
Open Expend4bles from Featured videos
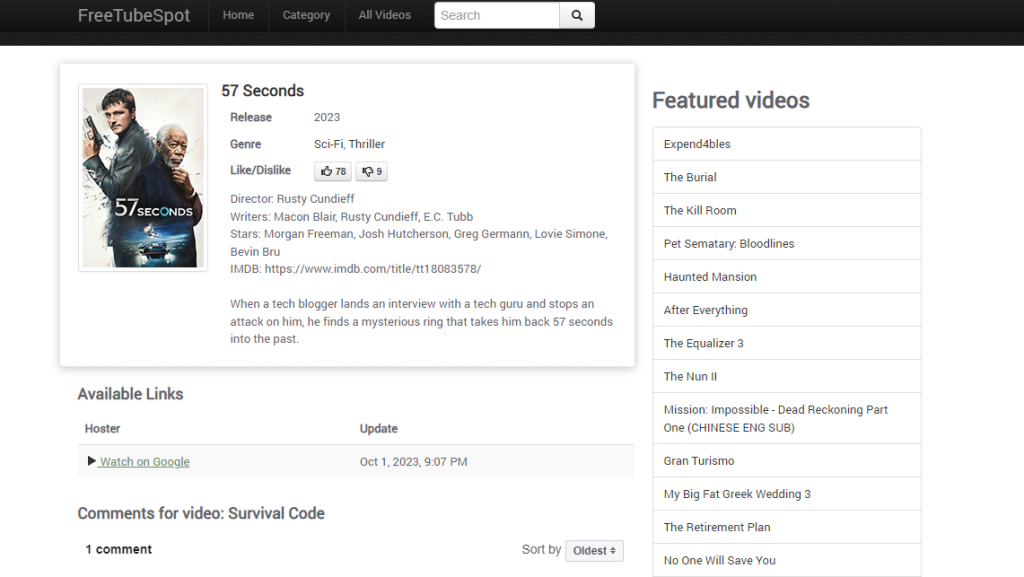787,144
